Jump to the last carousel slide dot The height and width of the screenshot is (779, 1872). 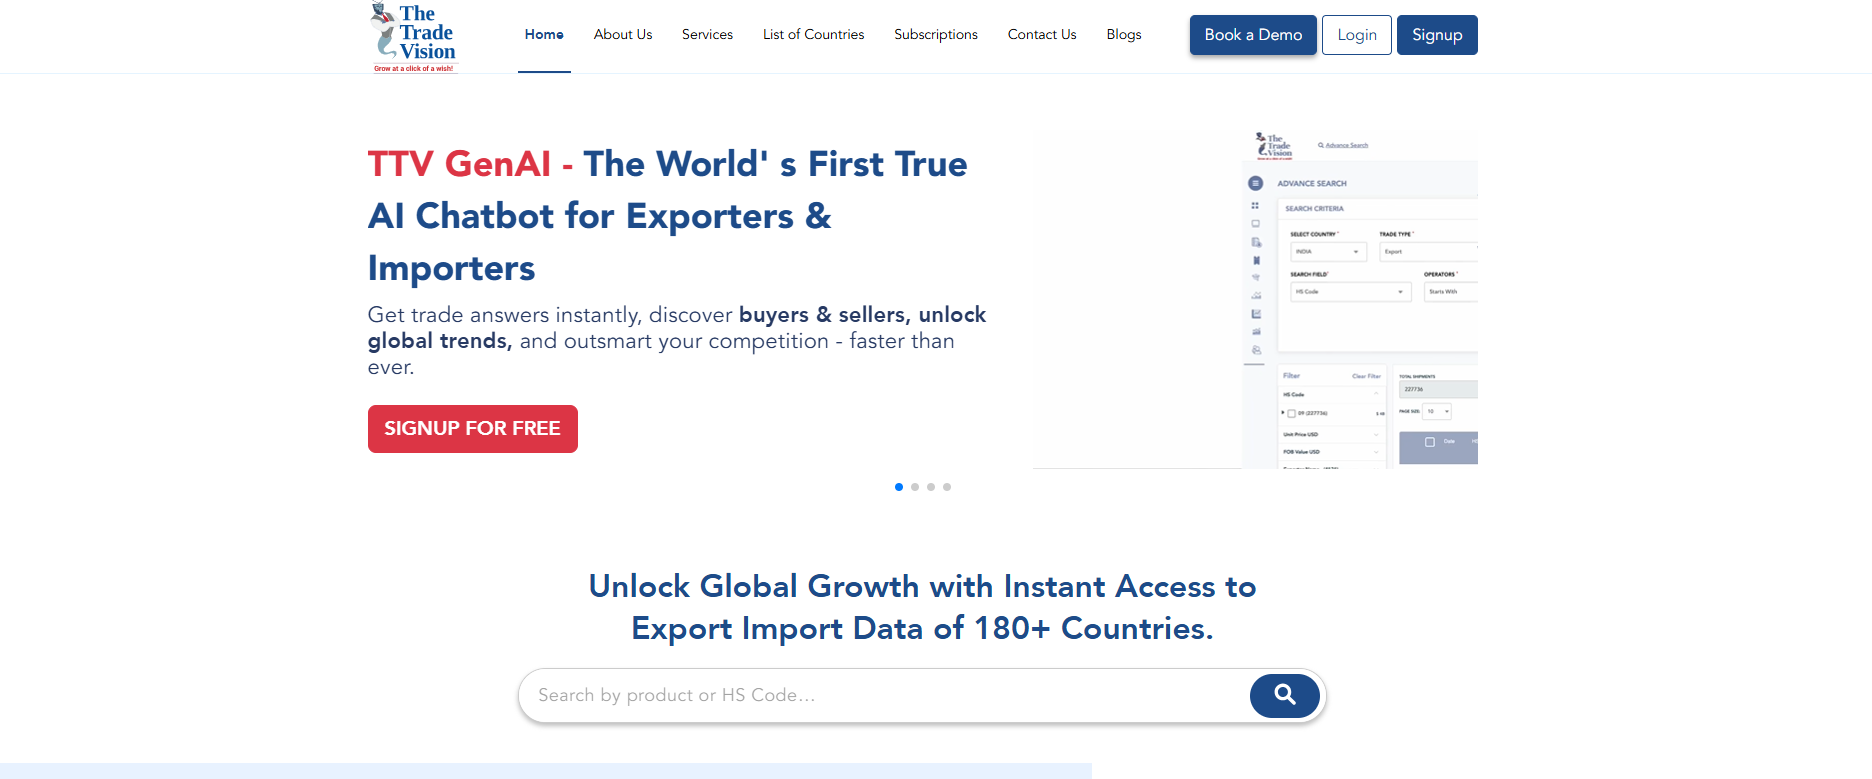click(x=947, y=487)
